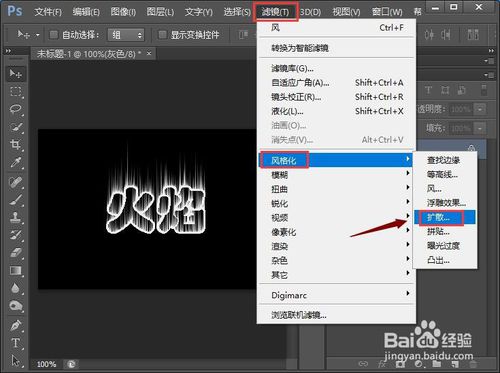Screen dimensions: 500x373
Task: Select the History Brush tool
Action: 15,235
